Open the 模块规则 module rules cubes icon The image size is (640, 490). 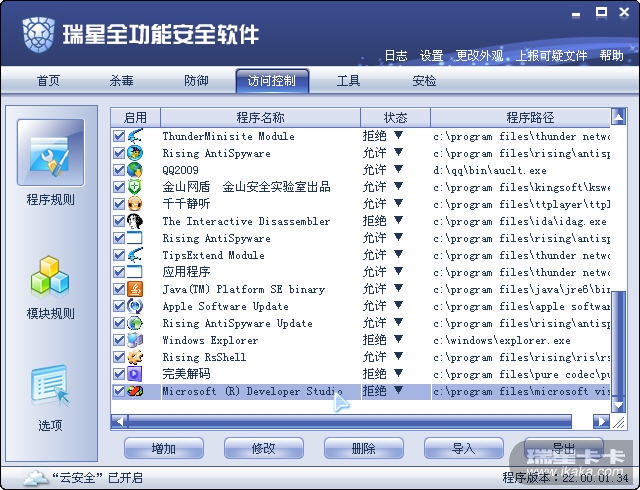pyautogui.click(x=50, y=276)
